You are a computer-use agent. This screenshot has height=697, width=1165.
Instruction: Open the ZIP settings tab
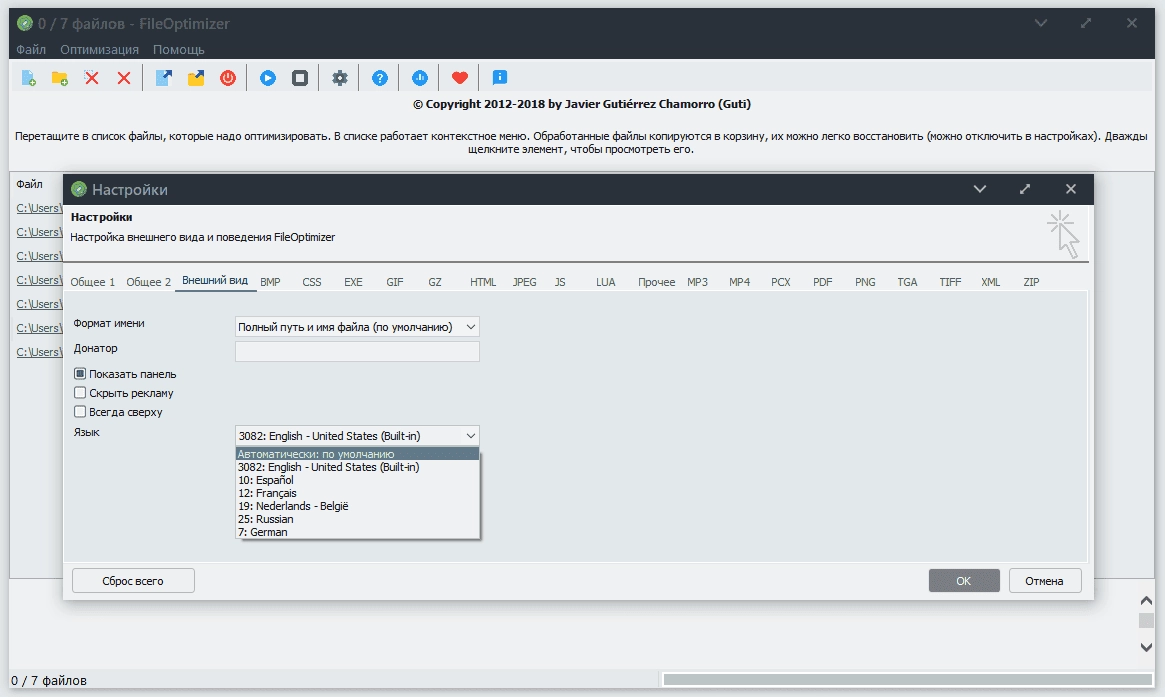click(x=1031, y=282)
